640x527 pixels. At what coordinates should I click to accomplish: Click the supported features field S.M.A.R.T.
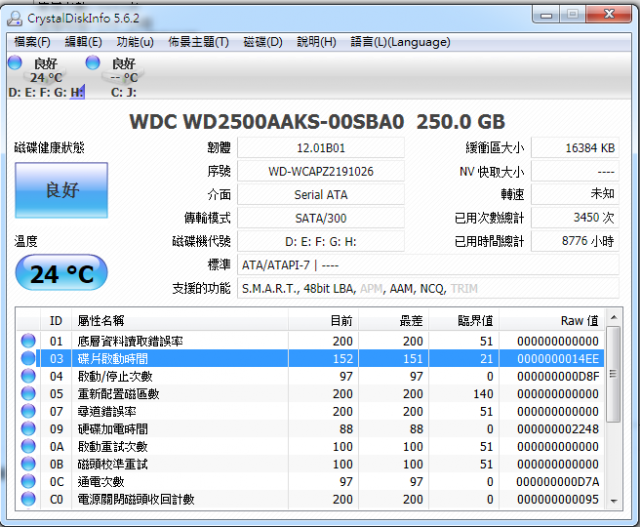click(428, 289)
